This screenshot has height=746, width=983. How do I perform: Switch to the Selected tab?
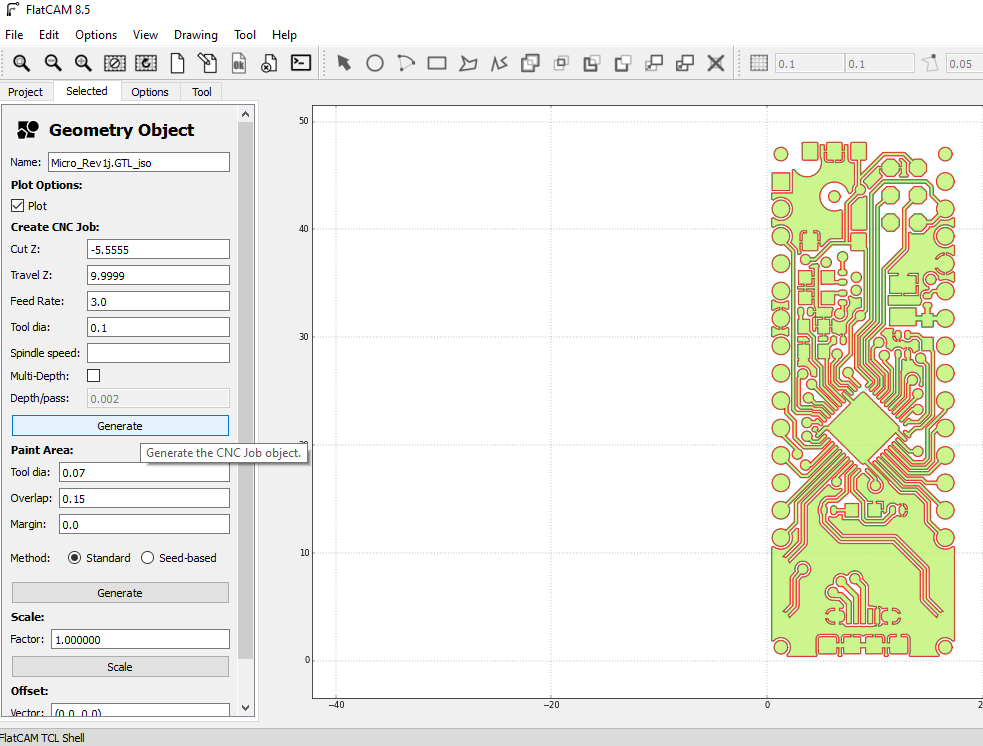coord(87,91)
